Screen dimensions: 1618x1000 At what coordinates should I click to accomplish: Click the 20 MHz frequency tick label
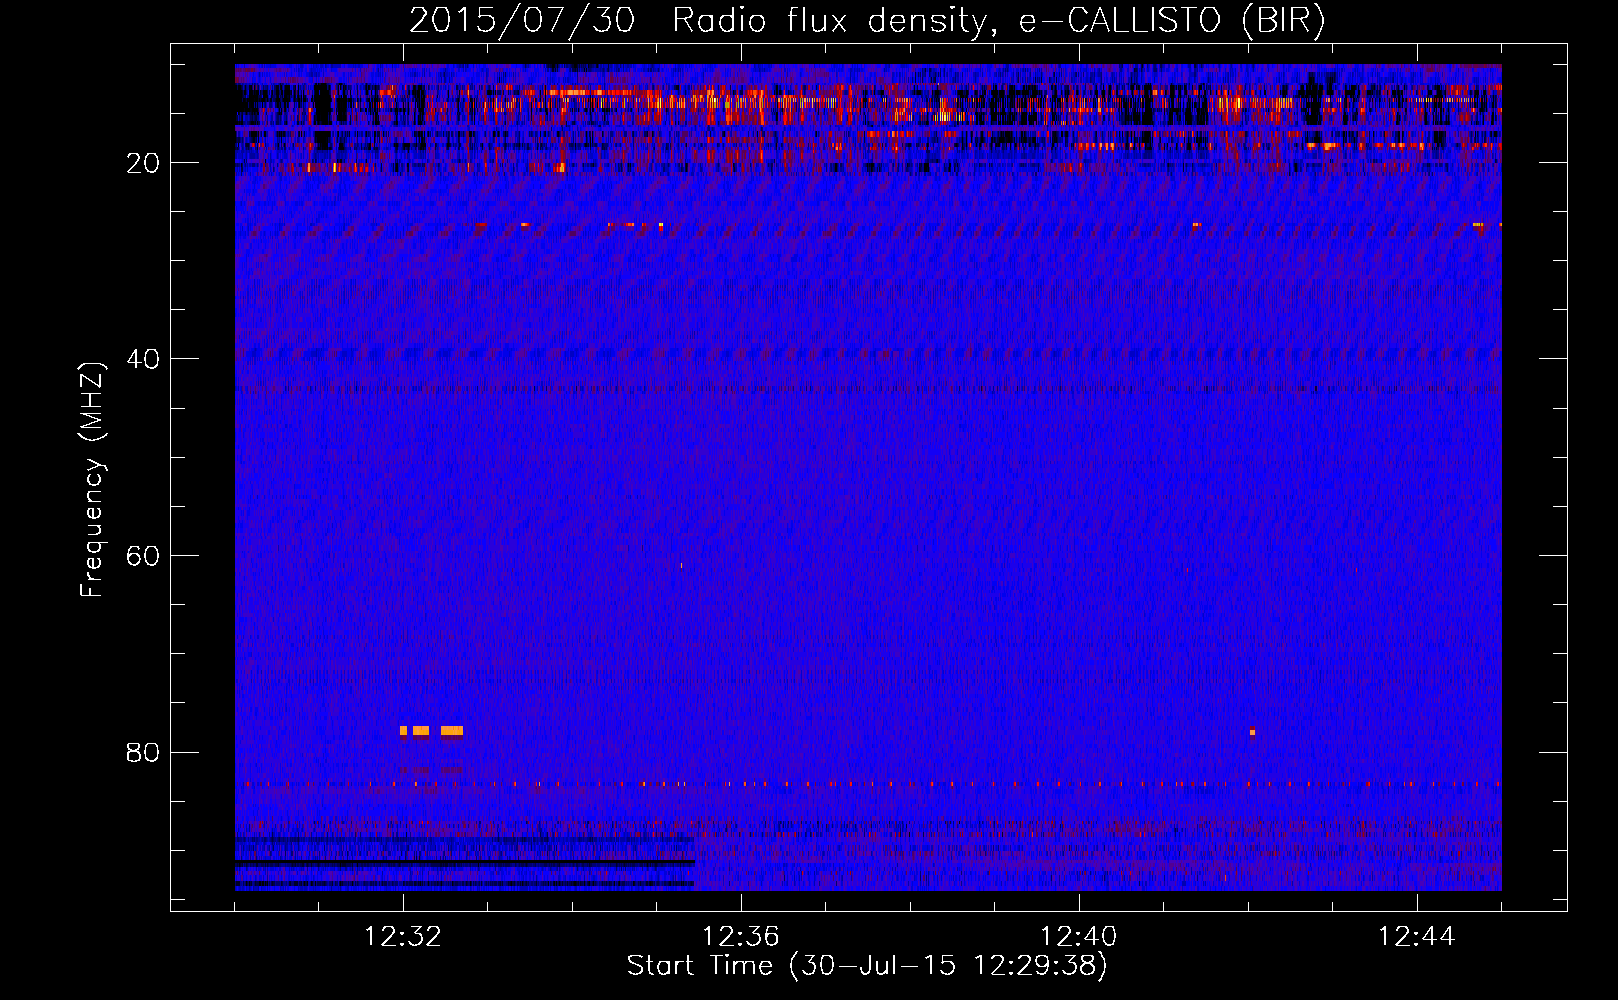pos(143,163)
